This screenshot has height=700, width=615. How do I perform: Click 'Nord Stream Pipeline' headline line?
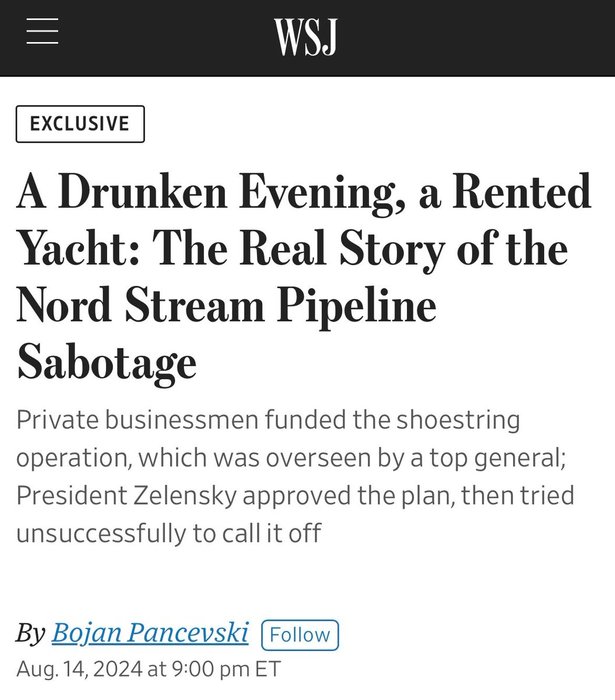click(x=227, y=306)
